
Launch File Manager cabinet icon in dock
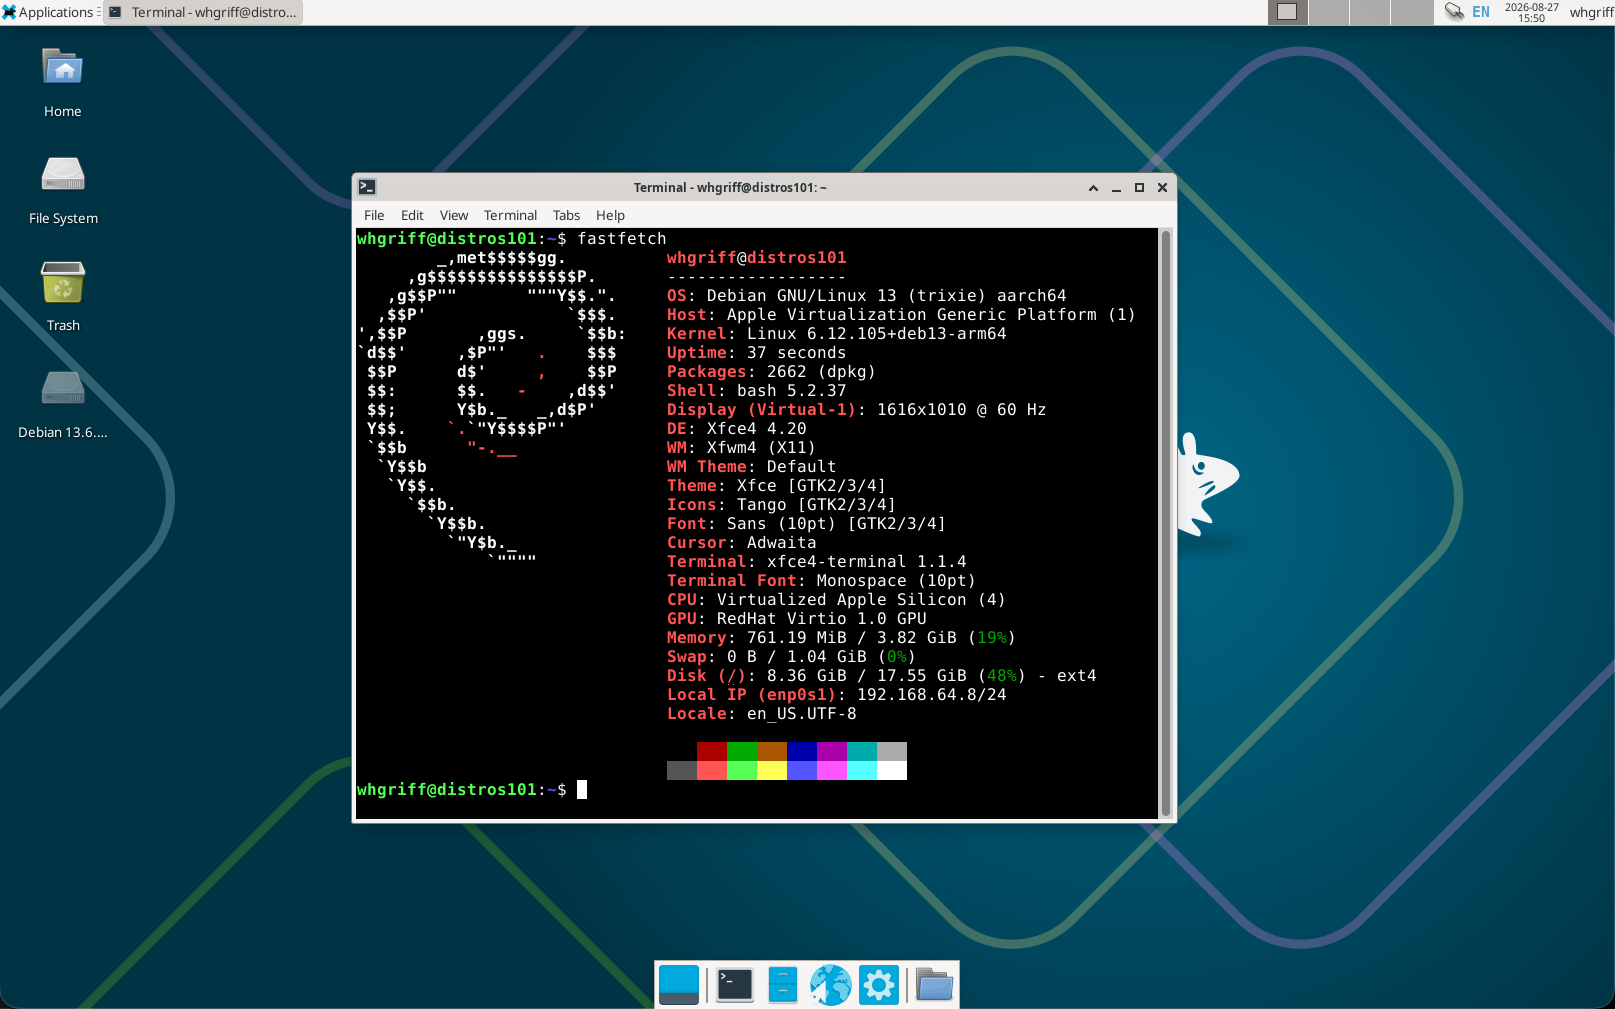click(x=783, y=985)
